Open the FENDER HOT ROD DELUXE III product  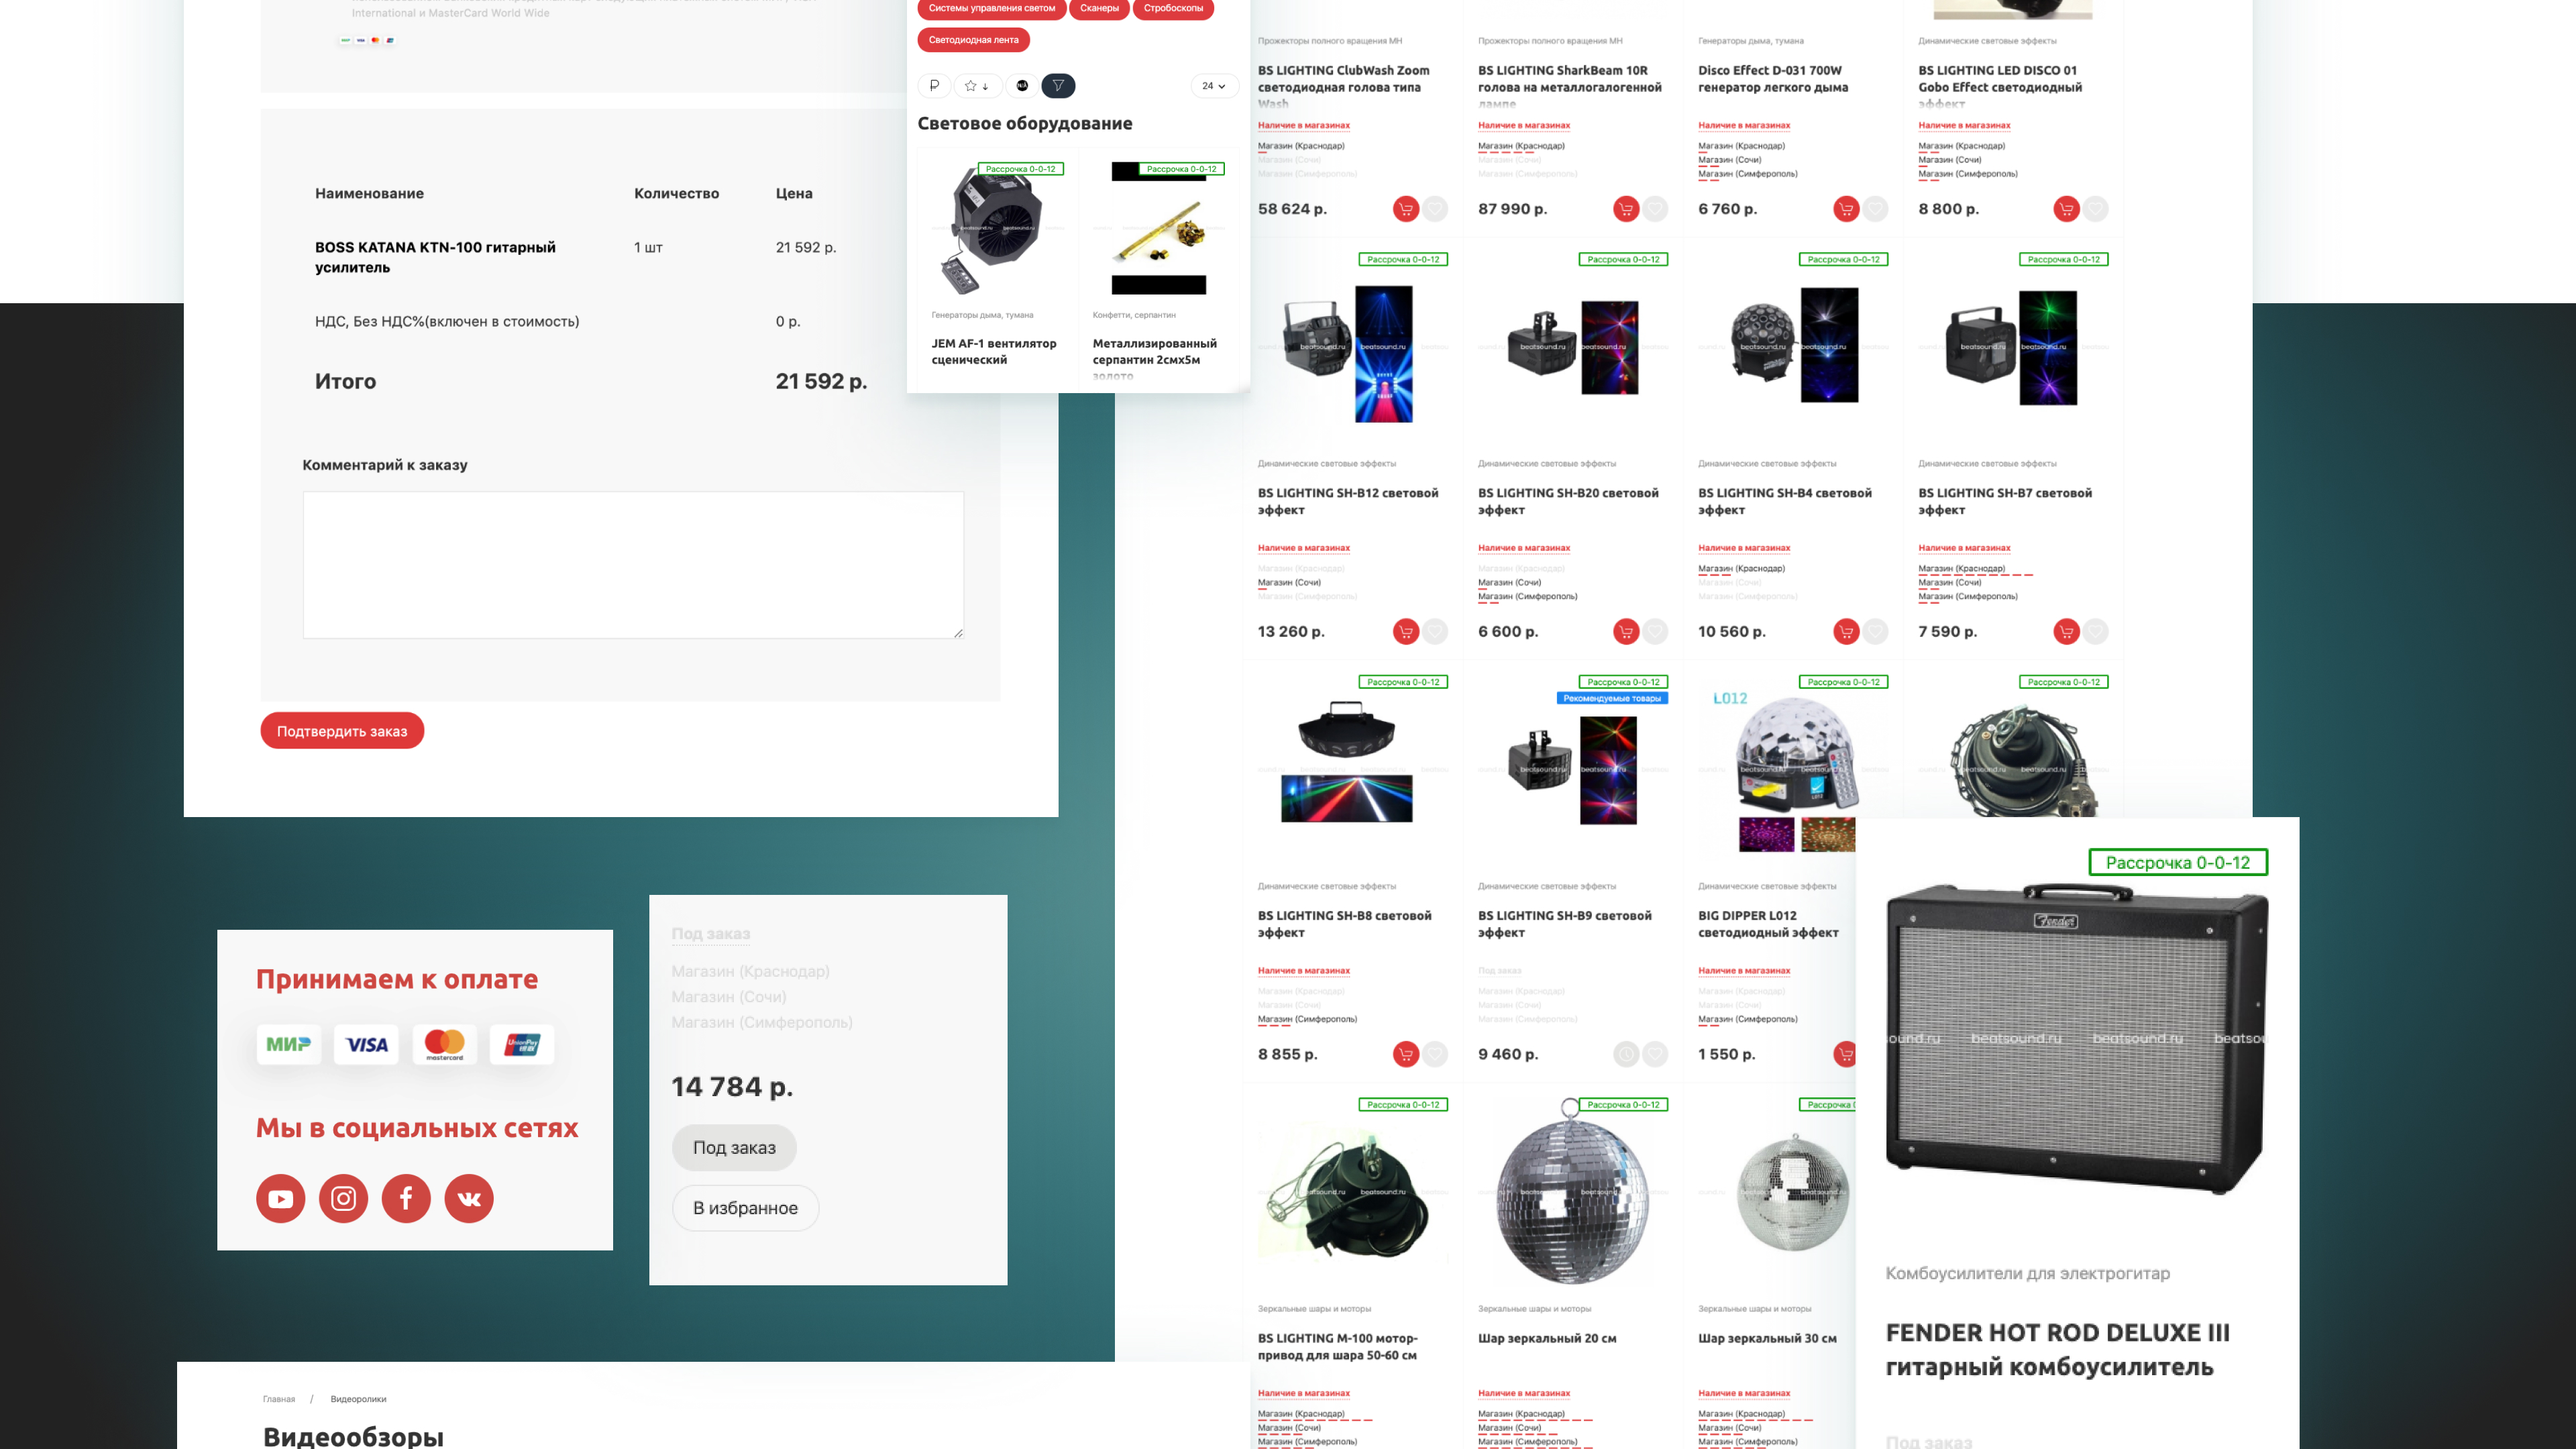pos(2057,1350)
